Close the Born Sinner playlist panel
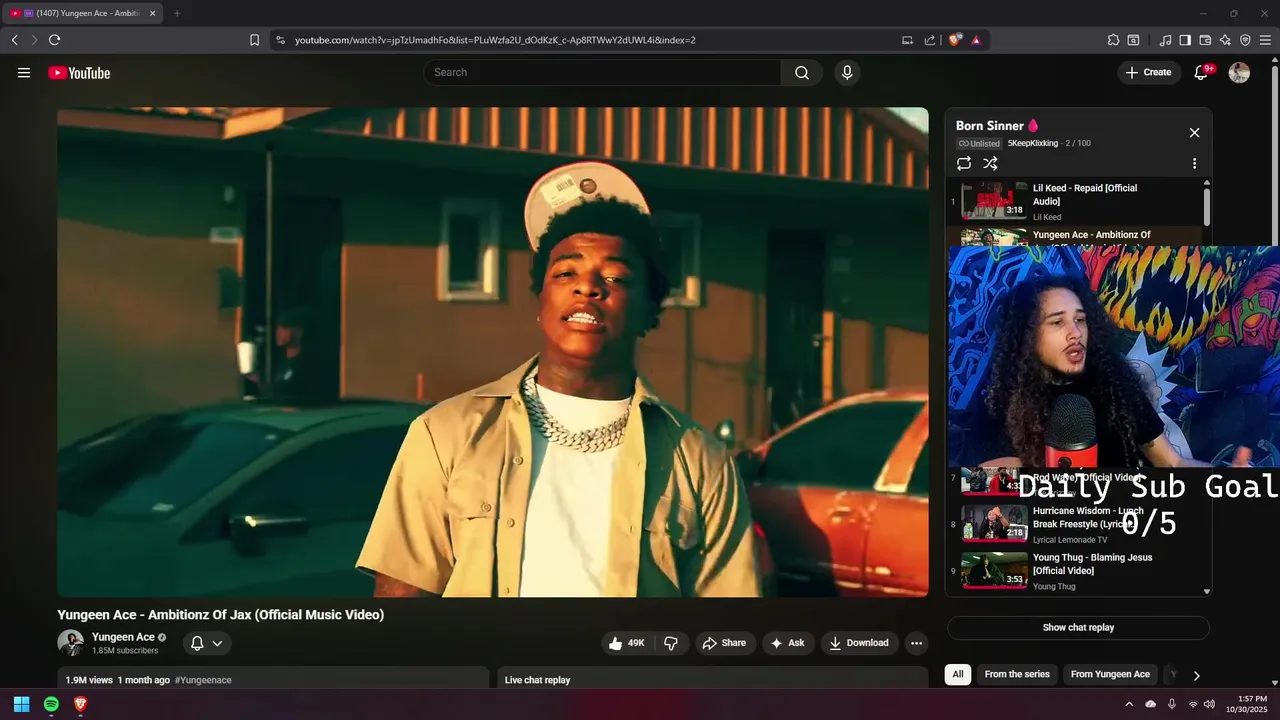This screenshot has height=720, width=1280. [1194, 132]
